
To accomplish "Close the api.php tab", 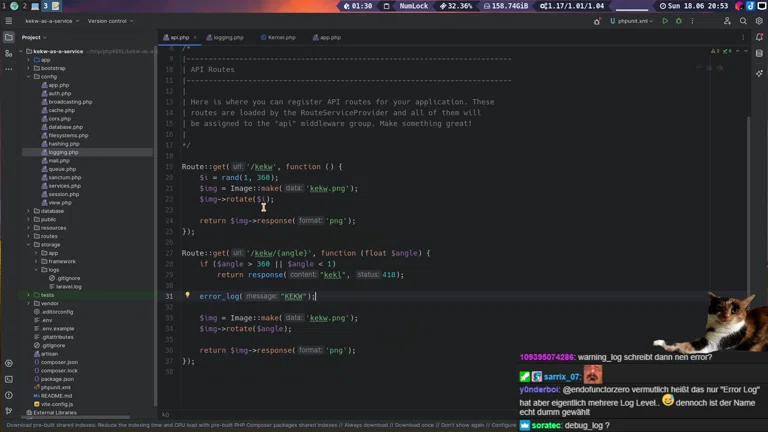I will point(194,37).
